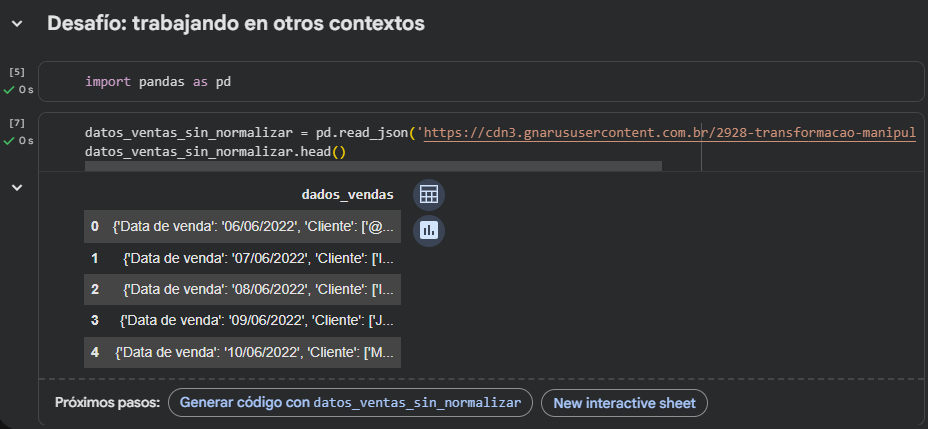Collapse the output of the read_json cell
928x429 pixels.
coord(17,187)
